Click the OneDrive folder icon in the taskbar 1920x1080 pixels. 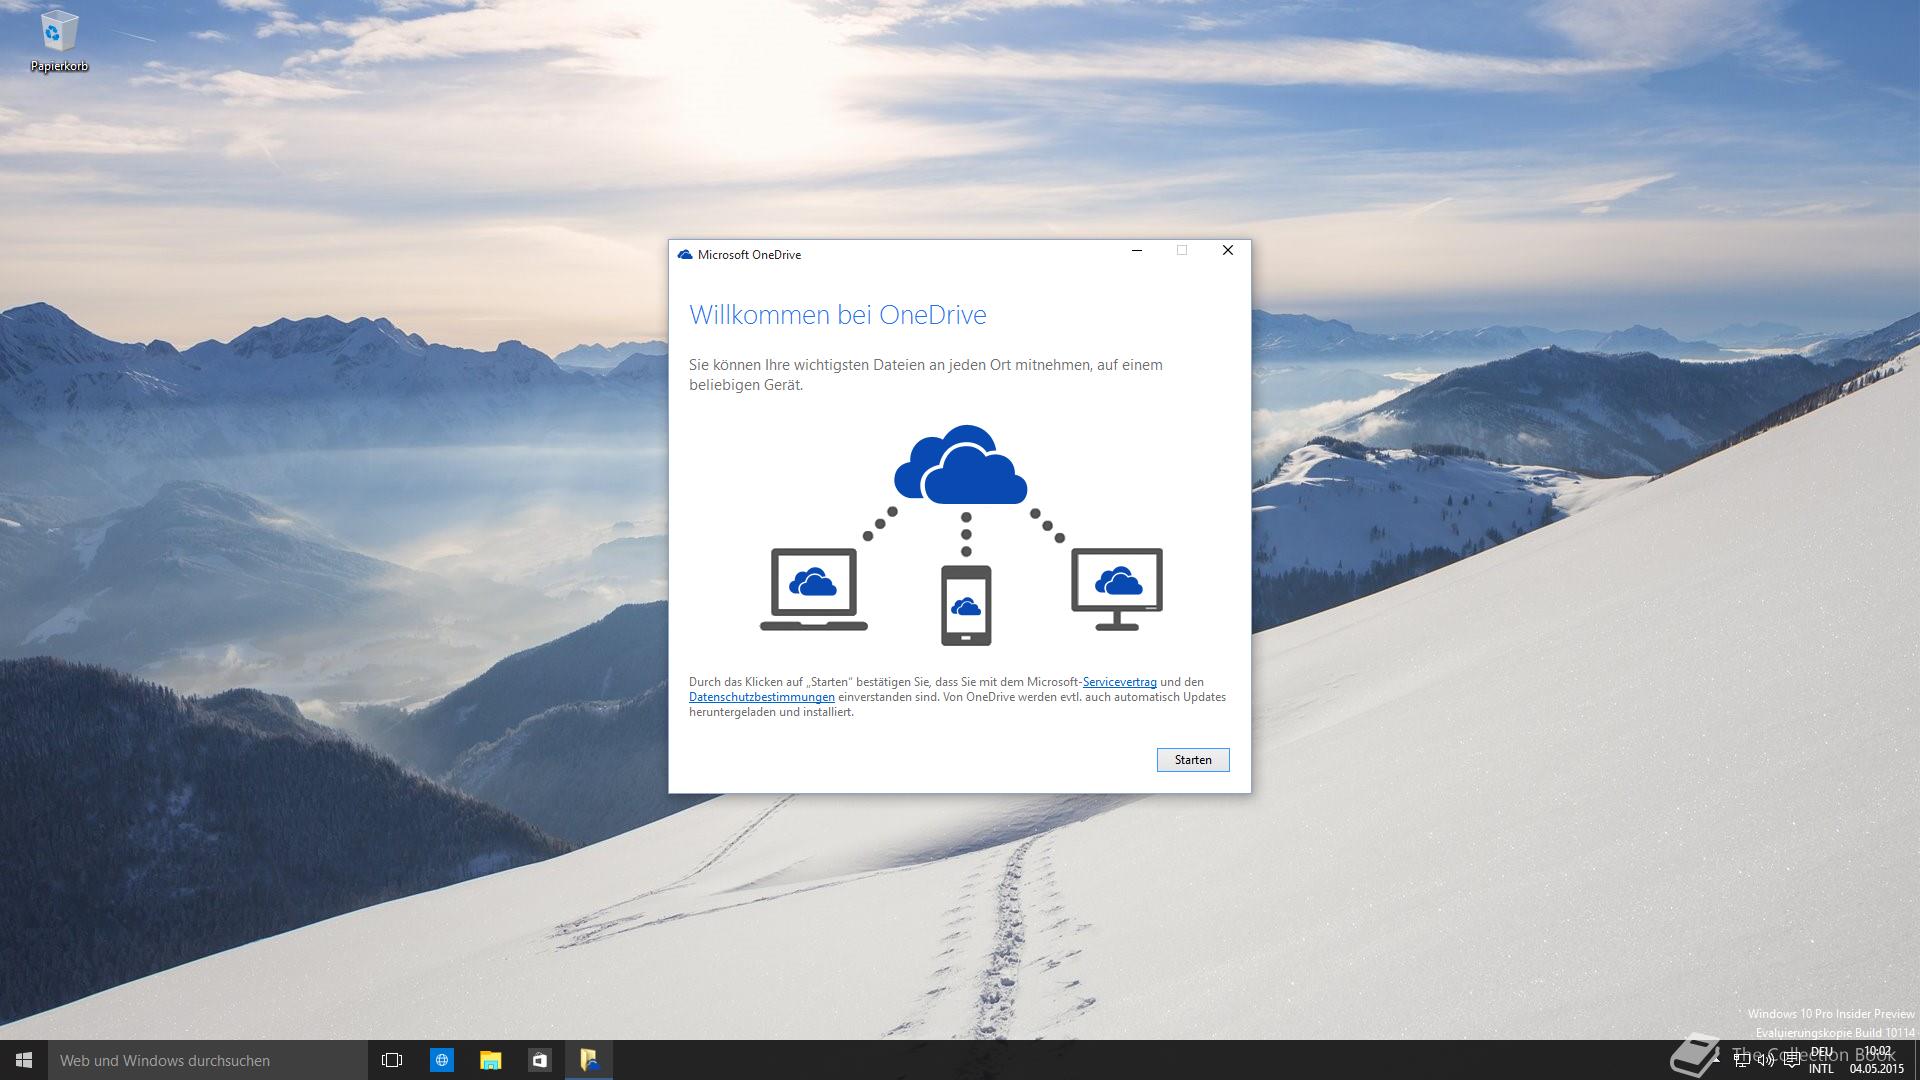tap(589, 1060)
